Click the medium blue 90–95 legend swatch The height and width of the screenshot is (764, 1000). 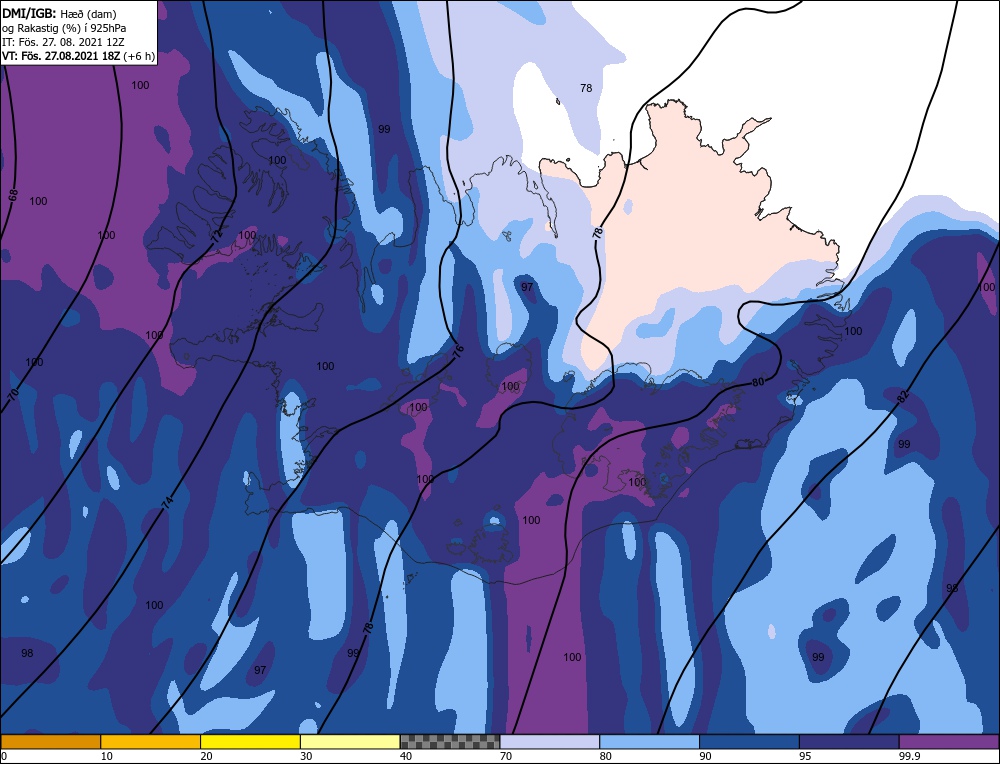(x=749, y=742)
